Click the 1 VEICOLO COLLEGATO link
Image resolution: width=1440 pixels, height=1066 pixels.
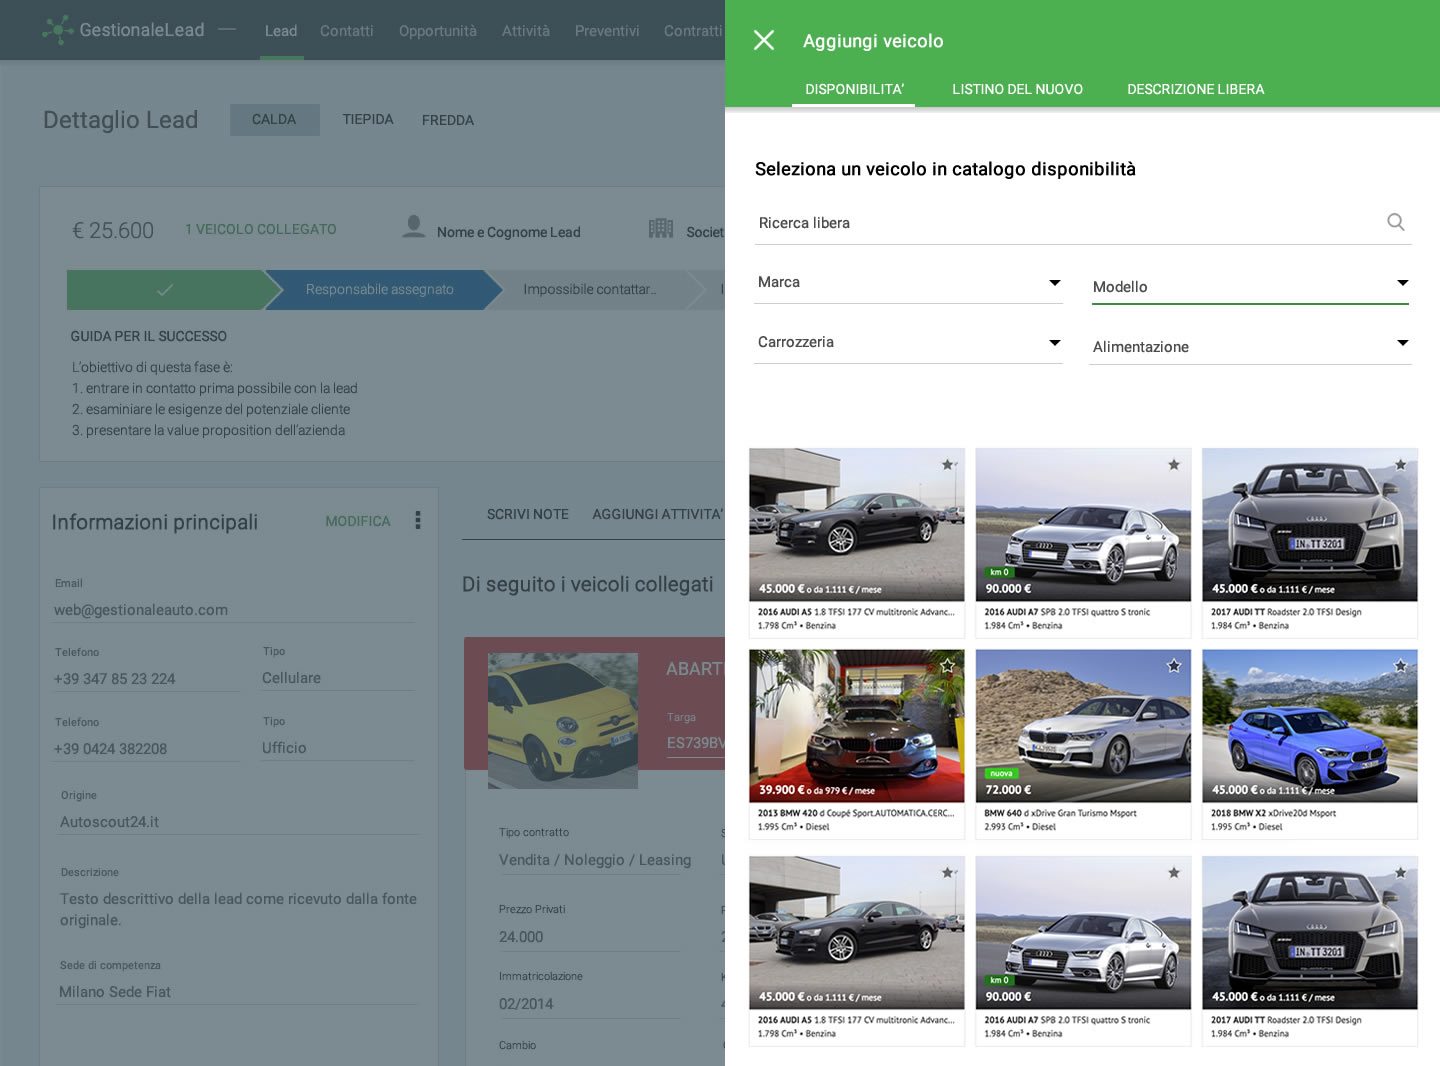[x=261, y=229]
